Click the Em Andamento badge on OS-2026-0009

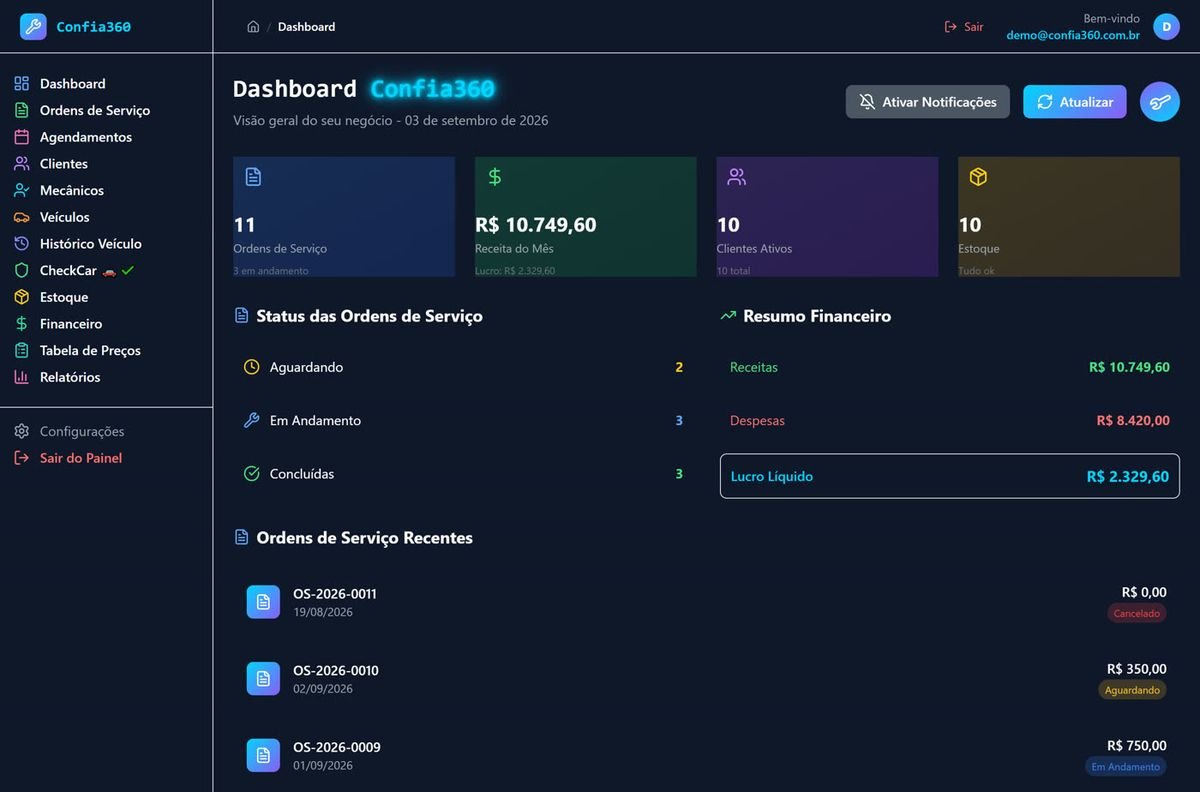point(1126,767)
